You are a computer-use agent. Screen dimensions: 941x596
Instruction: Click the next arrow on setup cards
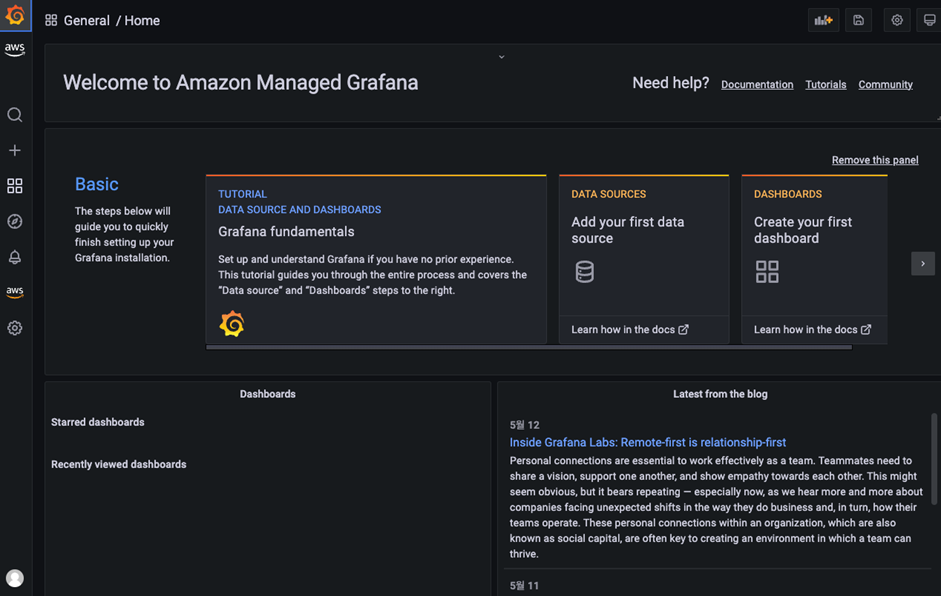pos(923,263)
